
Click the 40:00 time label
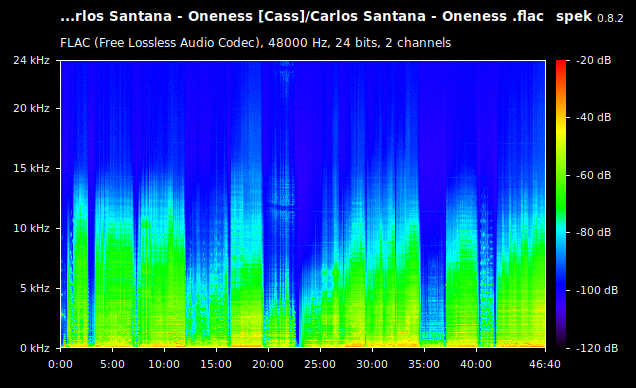(476, 364)
